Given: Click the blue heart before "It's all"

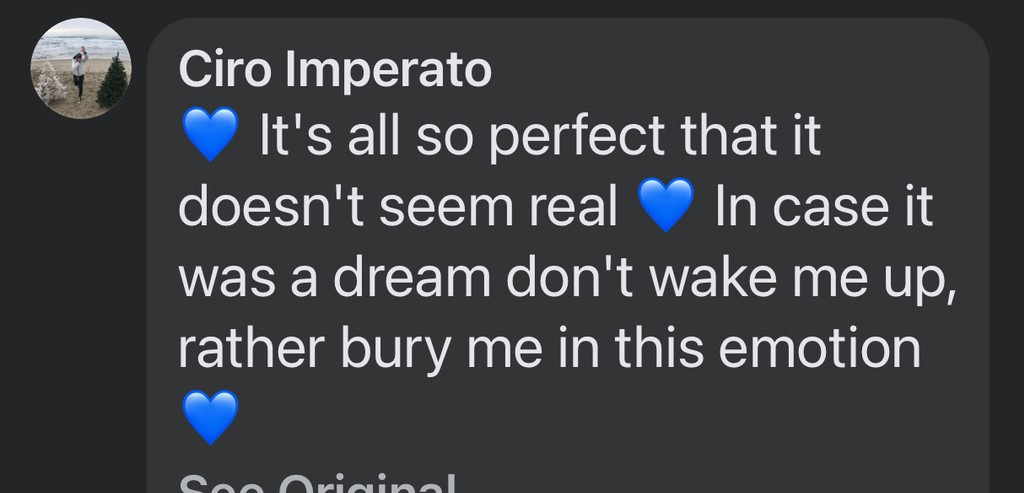Looking at the screenshot, I should (x=211, y=135).
